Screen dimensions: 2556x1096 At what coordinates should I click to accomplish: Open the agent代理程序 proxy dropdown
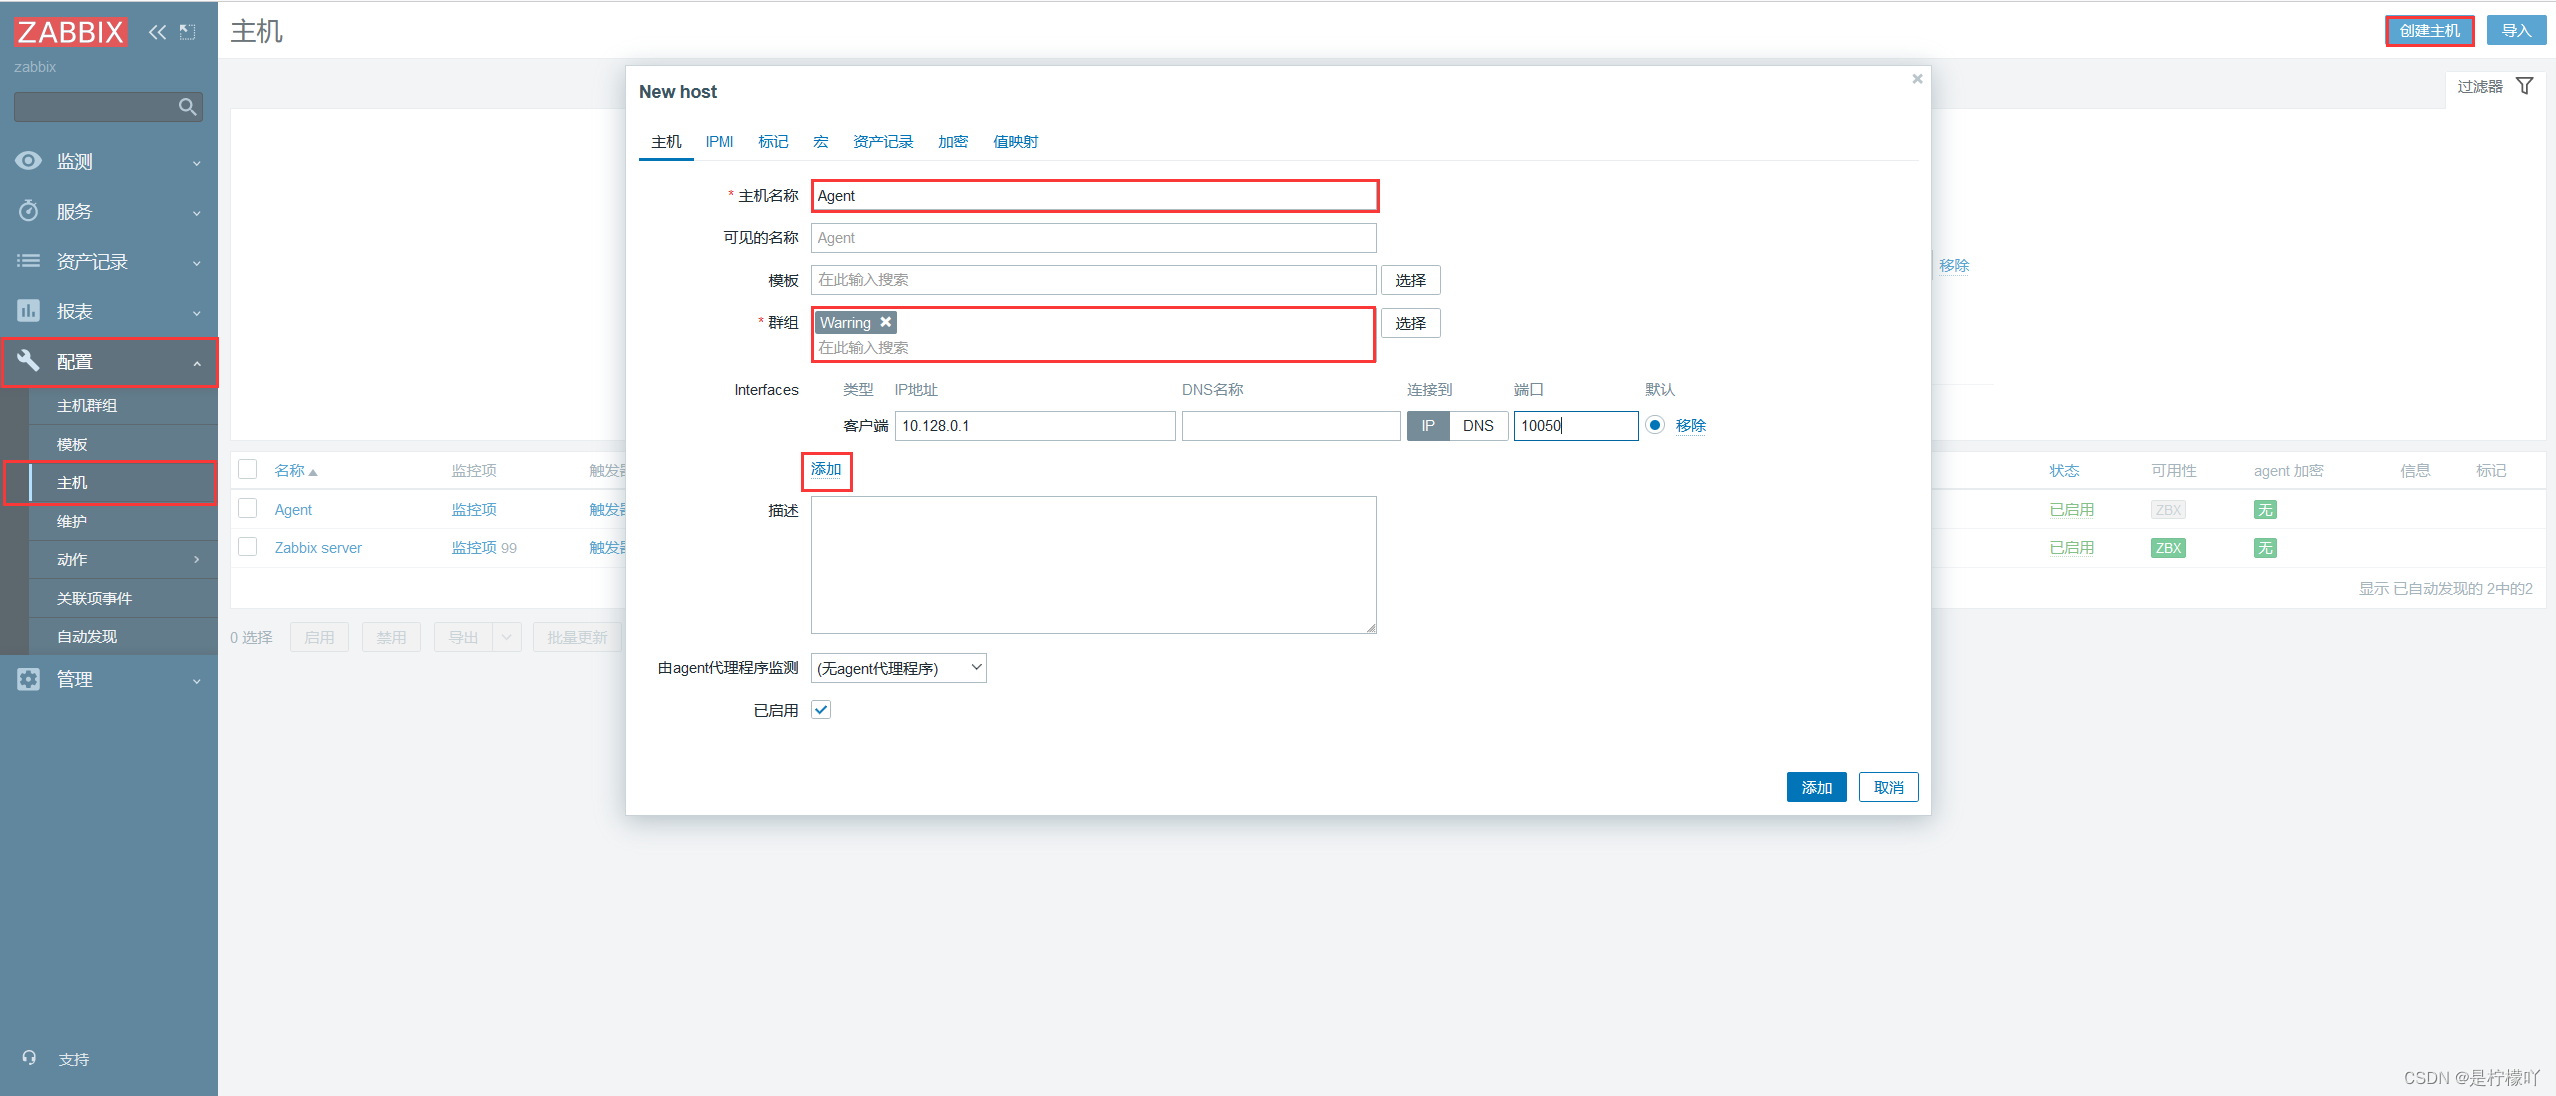[x=898, y=668]
